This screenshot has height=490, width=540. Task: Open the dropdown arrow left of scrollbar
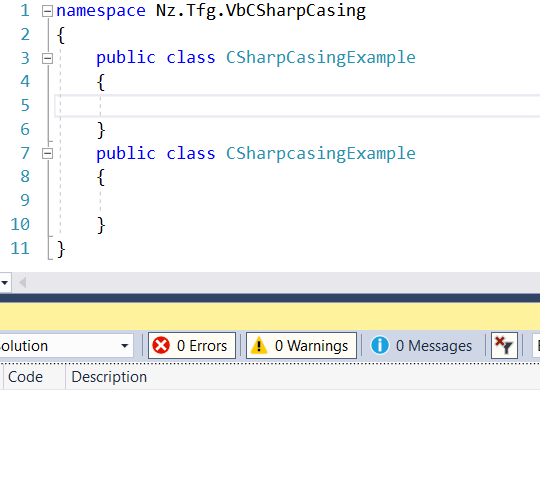[x=5, y=283]
